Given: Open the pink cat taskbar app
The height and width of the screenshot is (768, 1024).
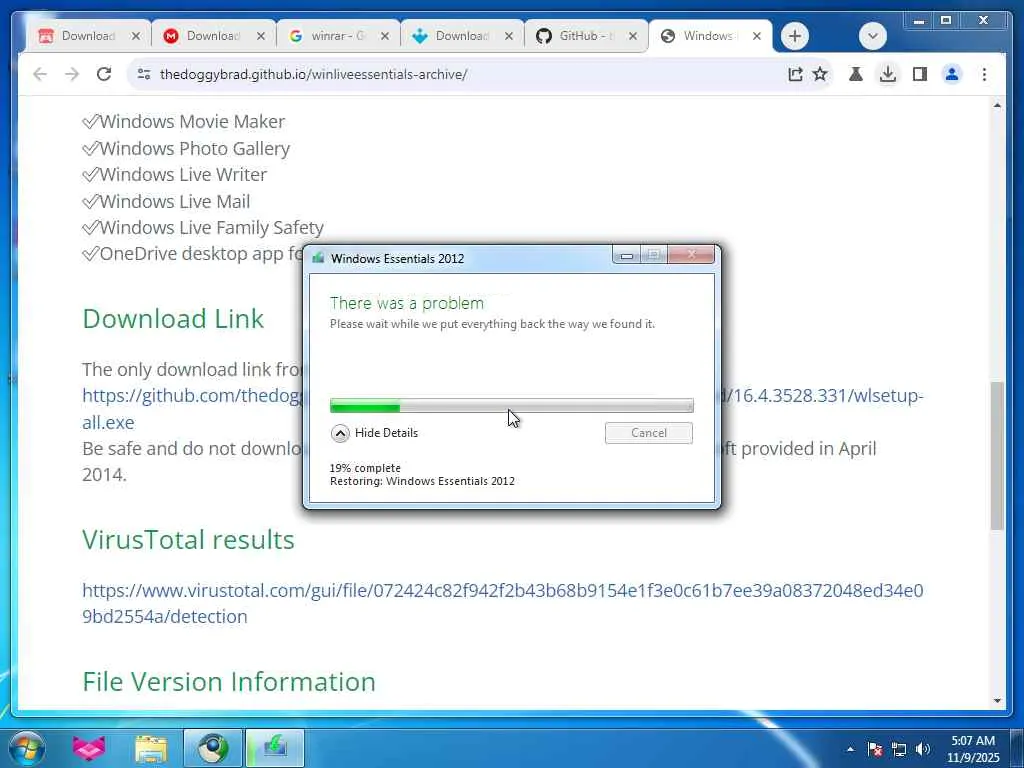Looking at the screenshot, I should 89,748.
